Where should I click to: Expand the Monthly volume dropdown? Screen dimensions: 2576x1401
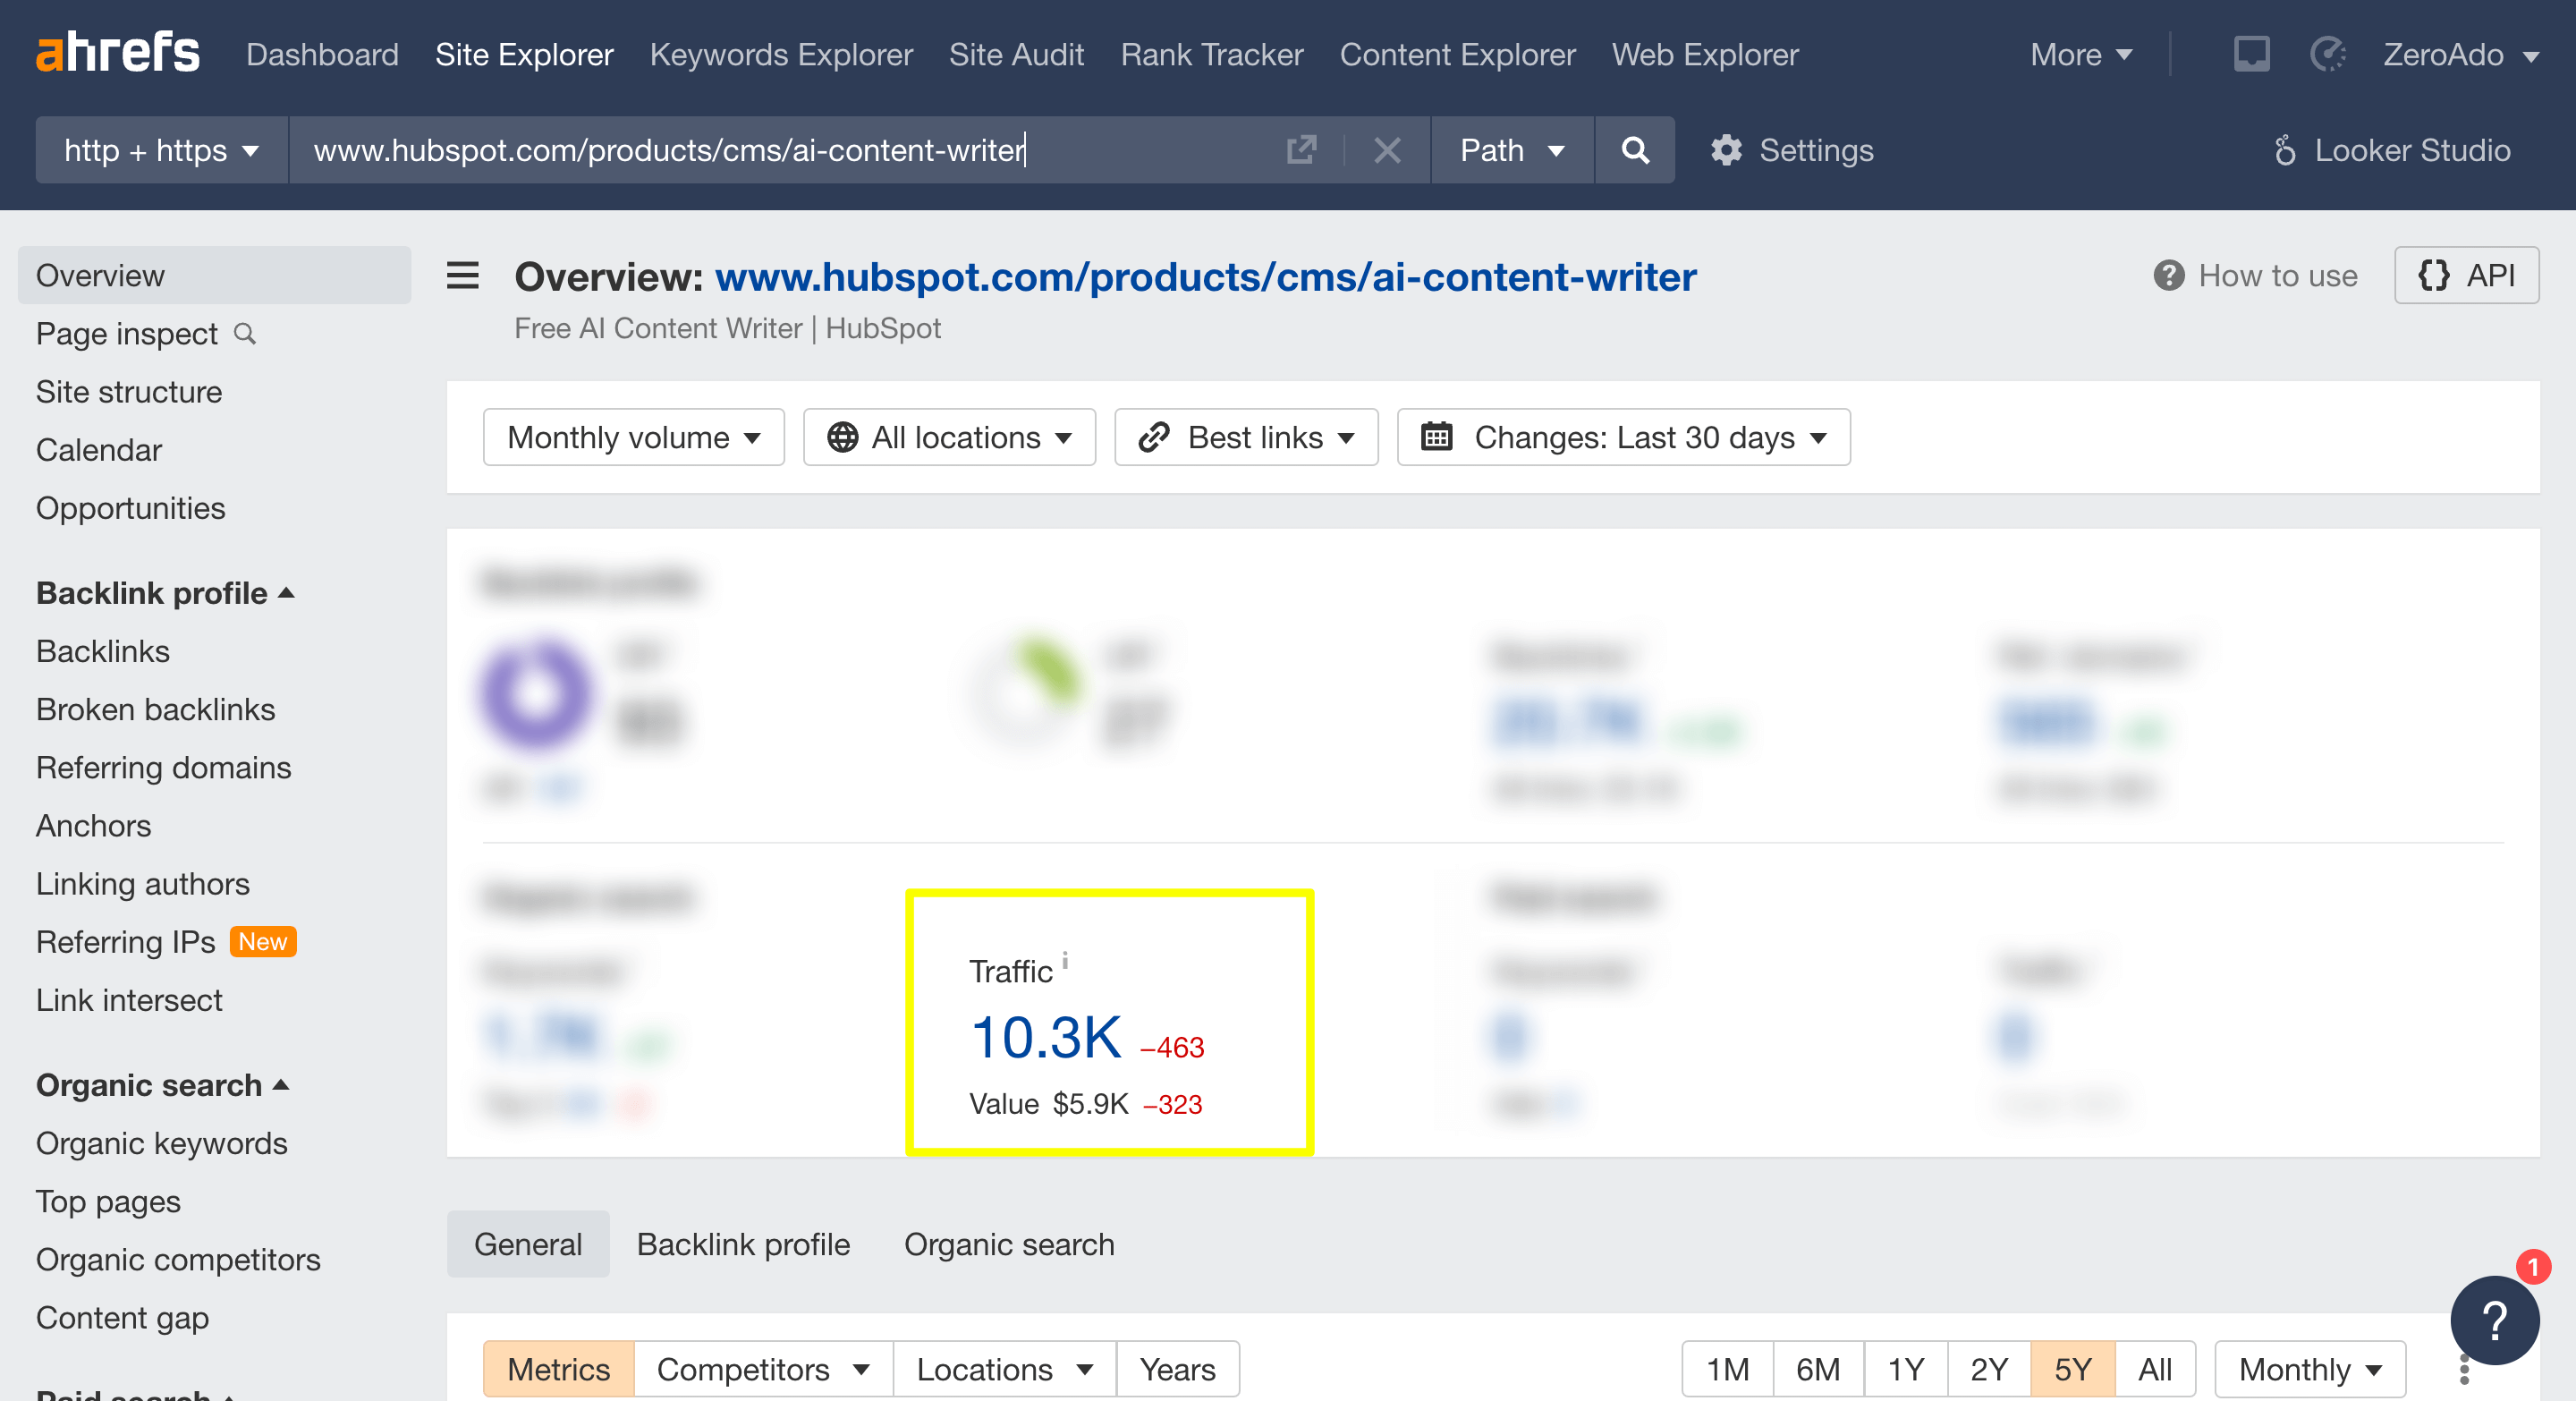pyautogui.click(x=633, y=437)
